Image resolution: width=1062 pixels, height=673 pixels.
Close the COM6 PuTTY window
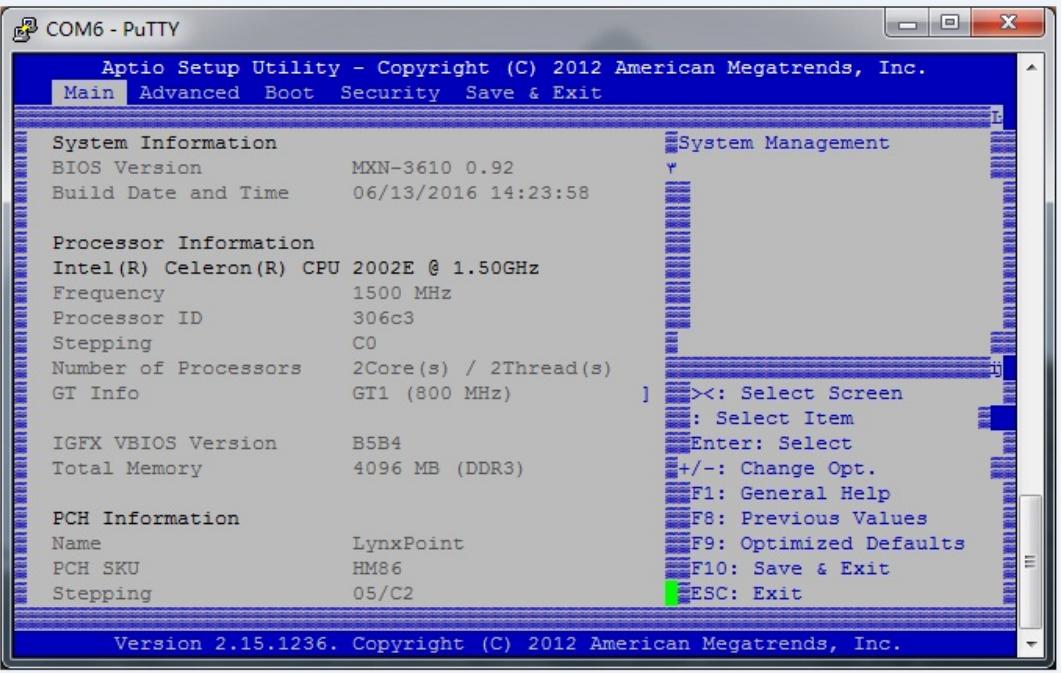pyautogui.click(x=1007, y=23)
